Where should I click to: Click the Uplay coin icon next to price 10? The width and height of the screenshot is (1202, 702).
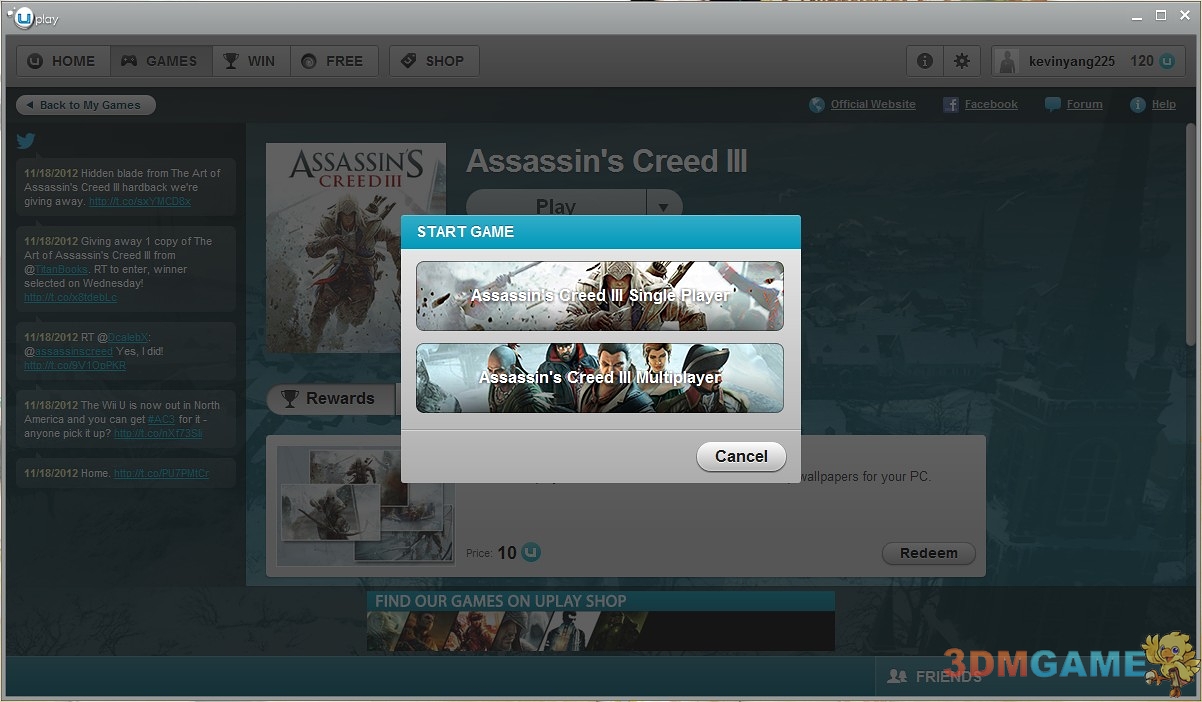531,552
